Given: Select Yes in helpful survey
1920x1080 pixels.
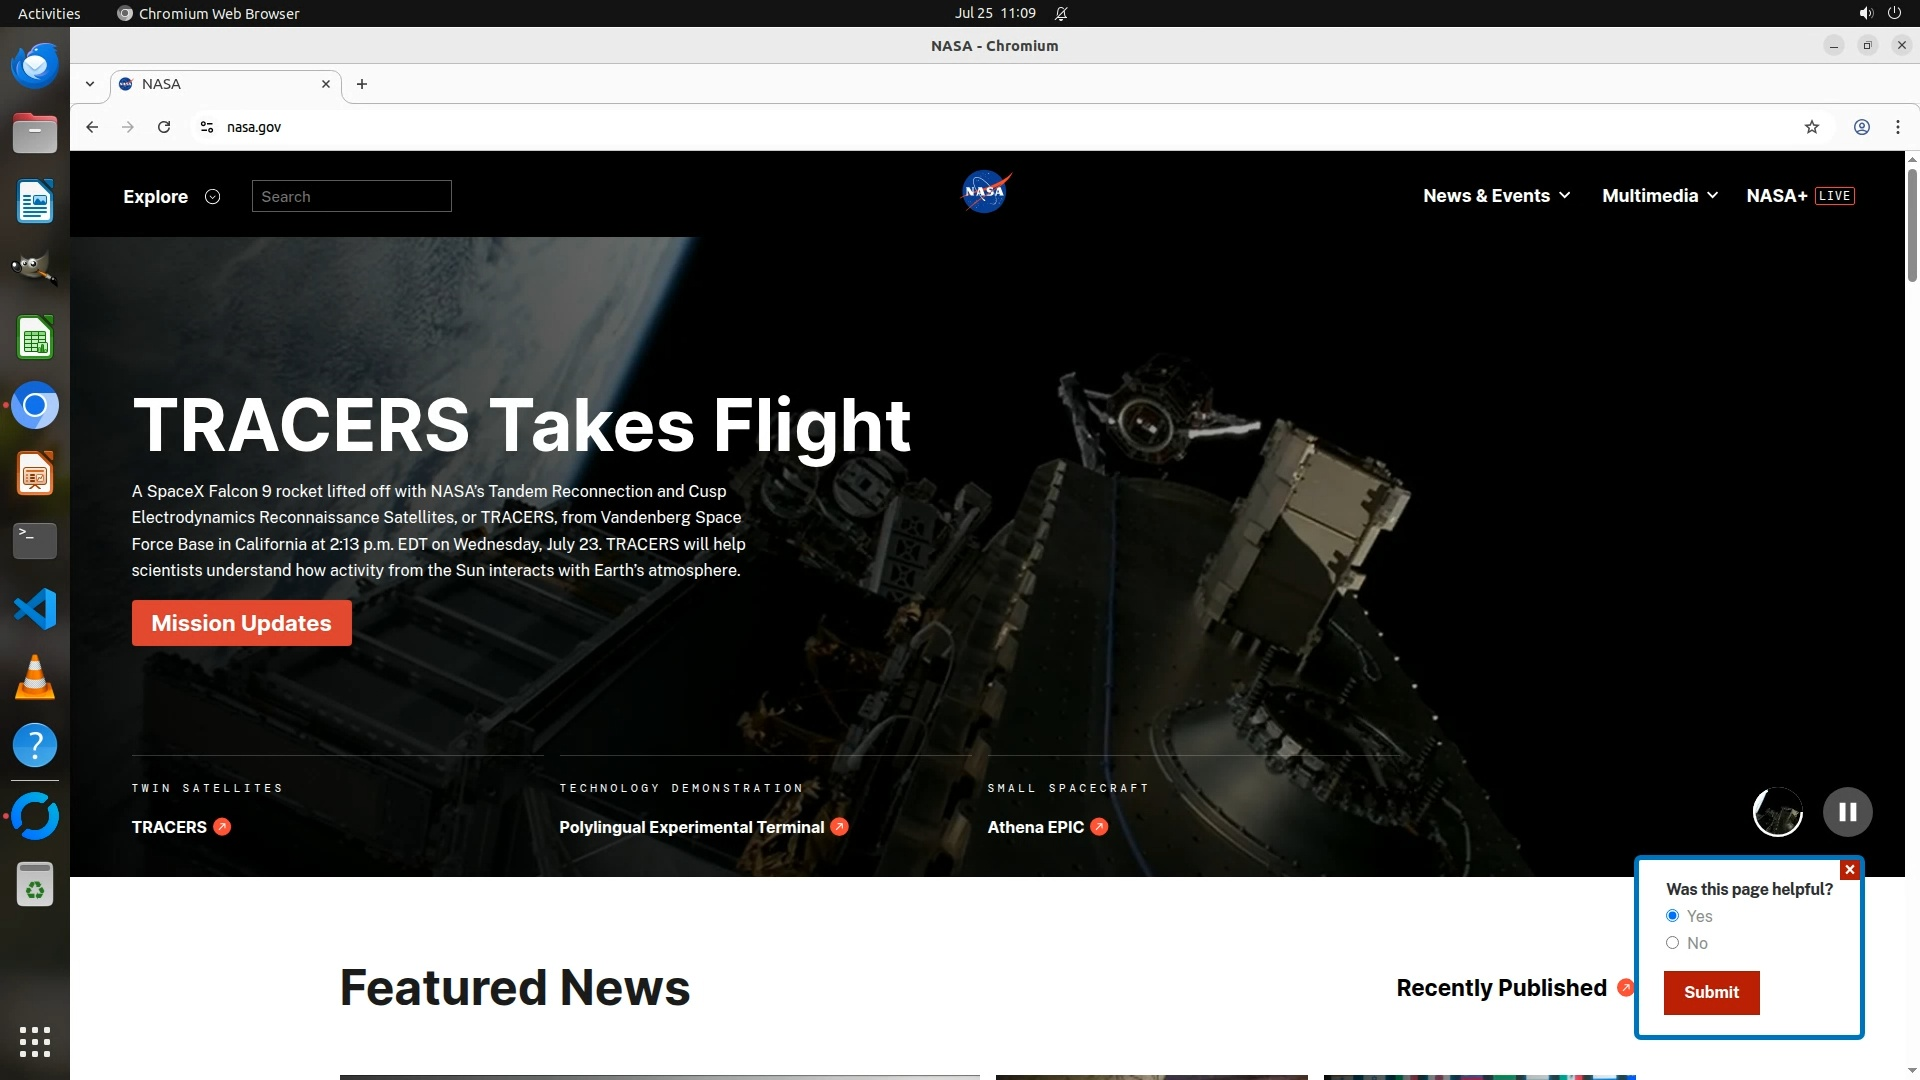Looking at the screenshot, I should tap(1672, 916).
